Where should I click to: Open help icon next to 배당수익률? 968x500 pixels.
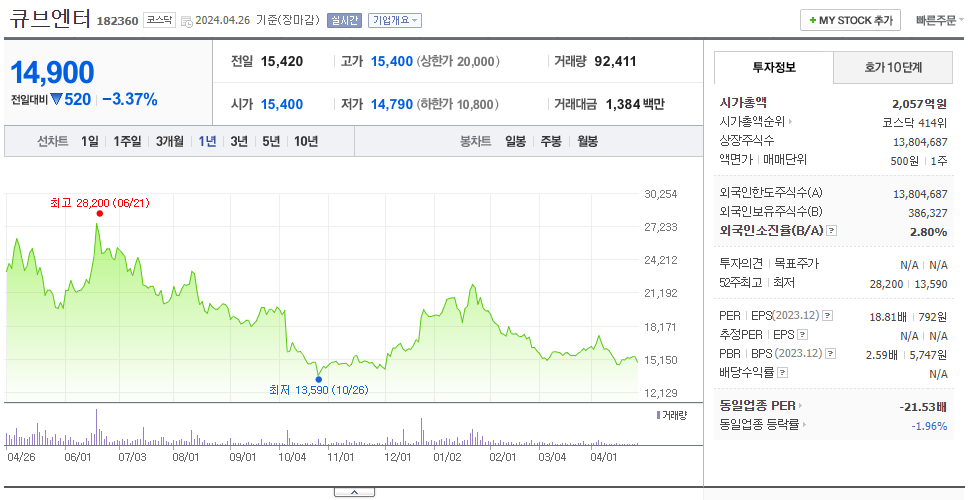pyautogui.click(x=783, y=372)
